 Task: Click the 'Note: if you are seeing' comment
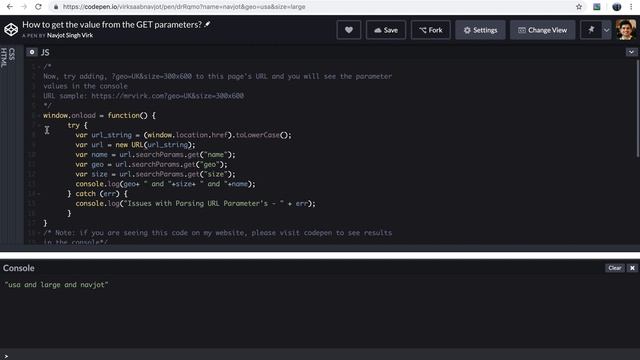(x=217, y=233)
